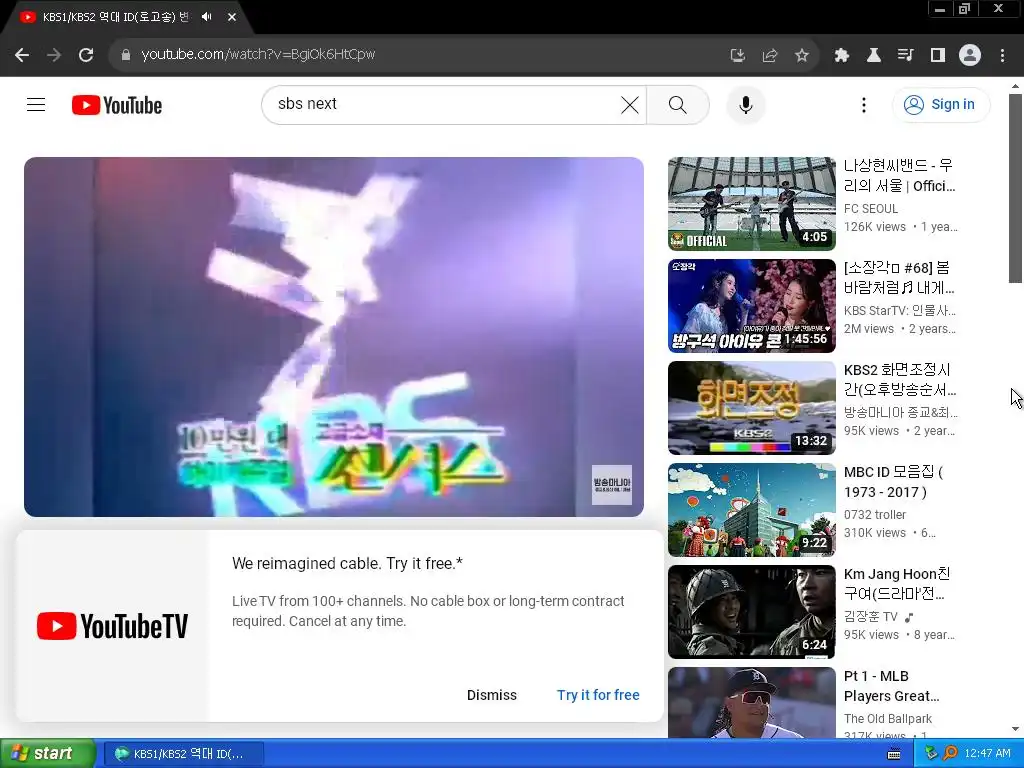Click the keyboard icon in system tray
The width and height of the screenshot is (1024, 768).
click(x=894, y=754)
